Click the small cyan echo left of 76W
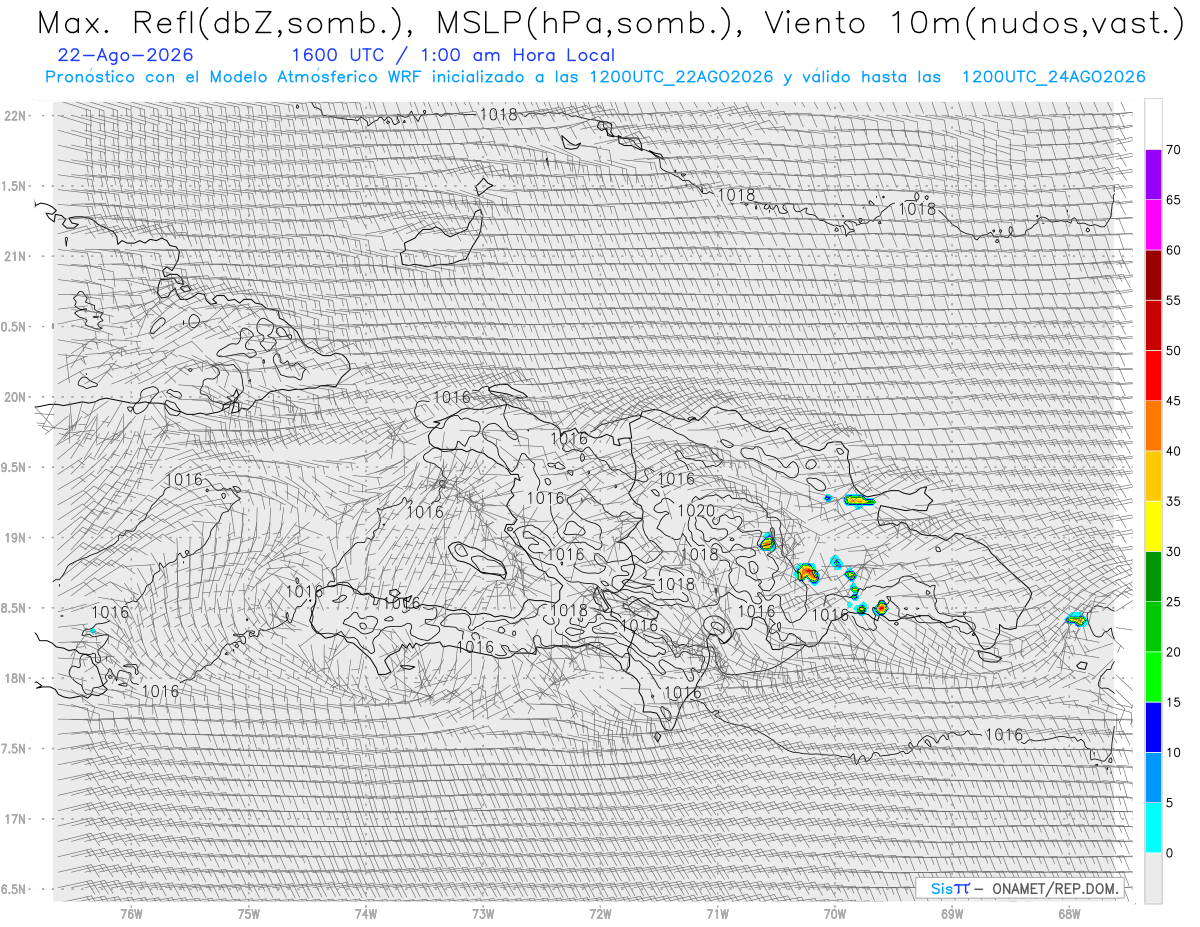The image size is (1200, 927). point(93,630)
